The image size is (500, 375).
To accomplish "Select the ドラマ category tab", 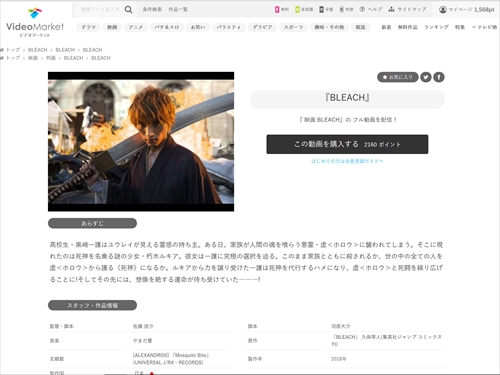I will pyautogui.click(x=89, y=27).
